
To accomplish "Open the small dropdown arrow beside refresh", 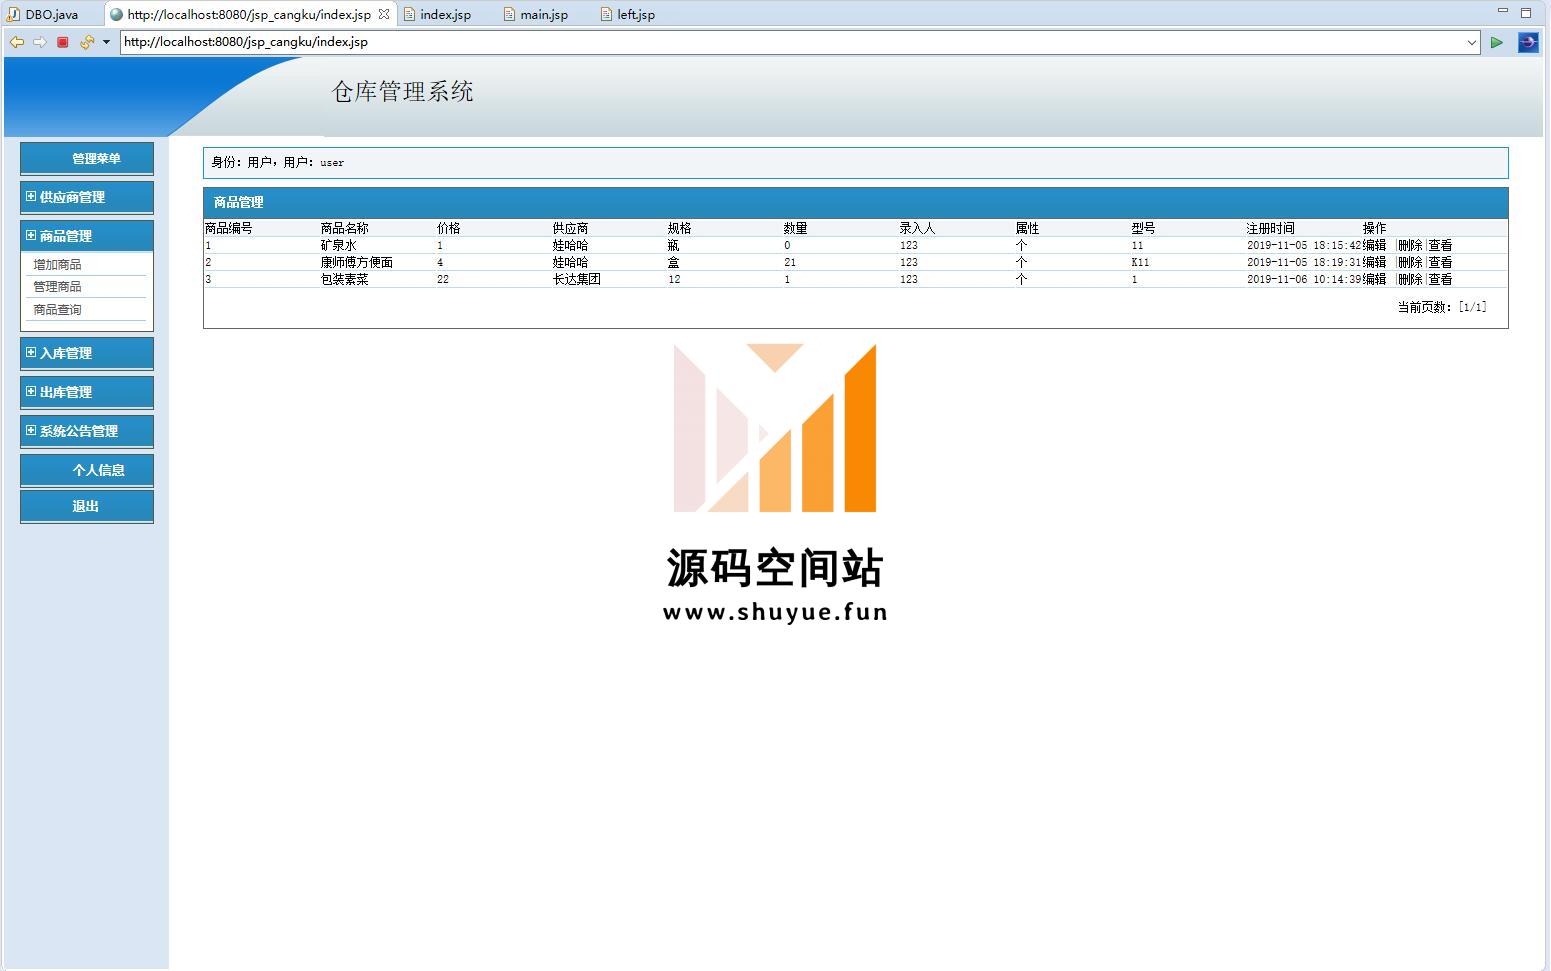I will pos(106,42).
